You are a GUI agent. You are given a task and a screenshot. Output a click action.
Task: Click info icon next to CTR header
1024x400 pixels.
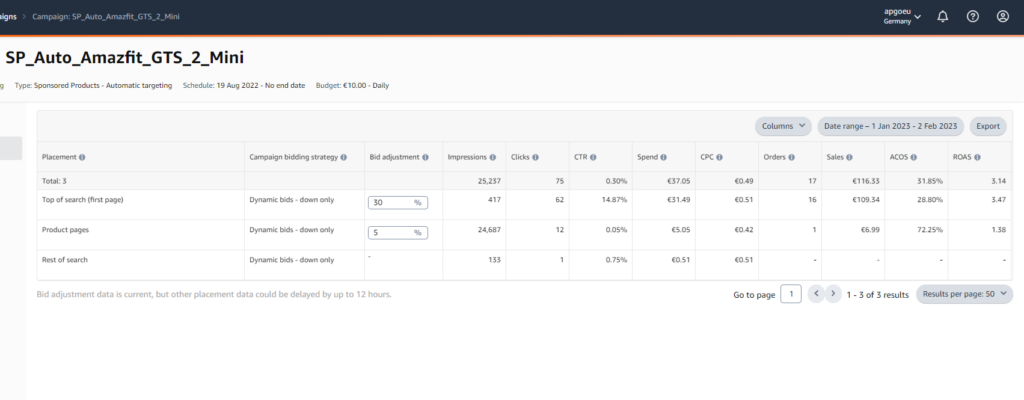coord(593,158)
